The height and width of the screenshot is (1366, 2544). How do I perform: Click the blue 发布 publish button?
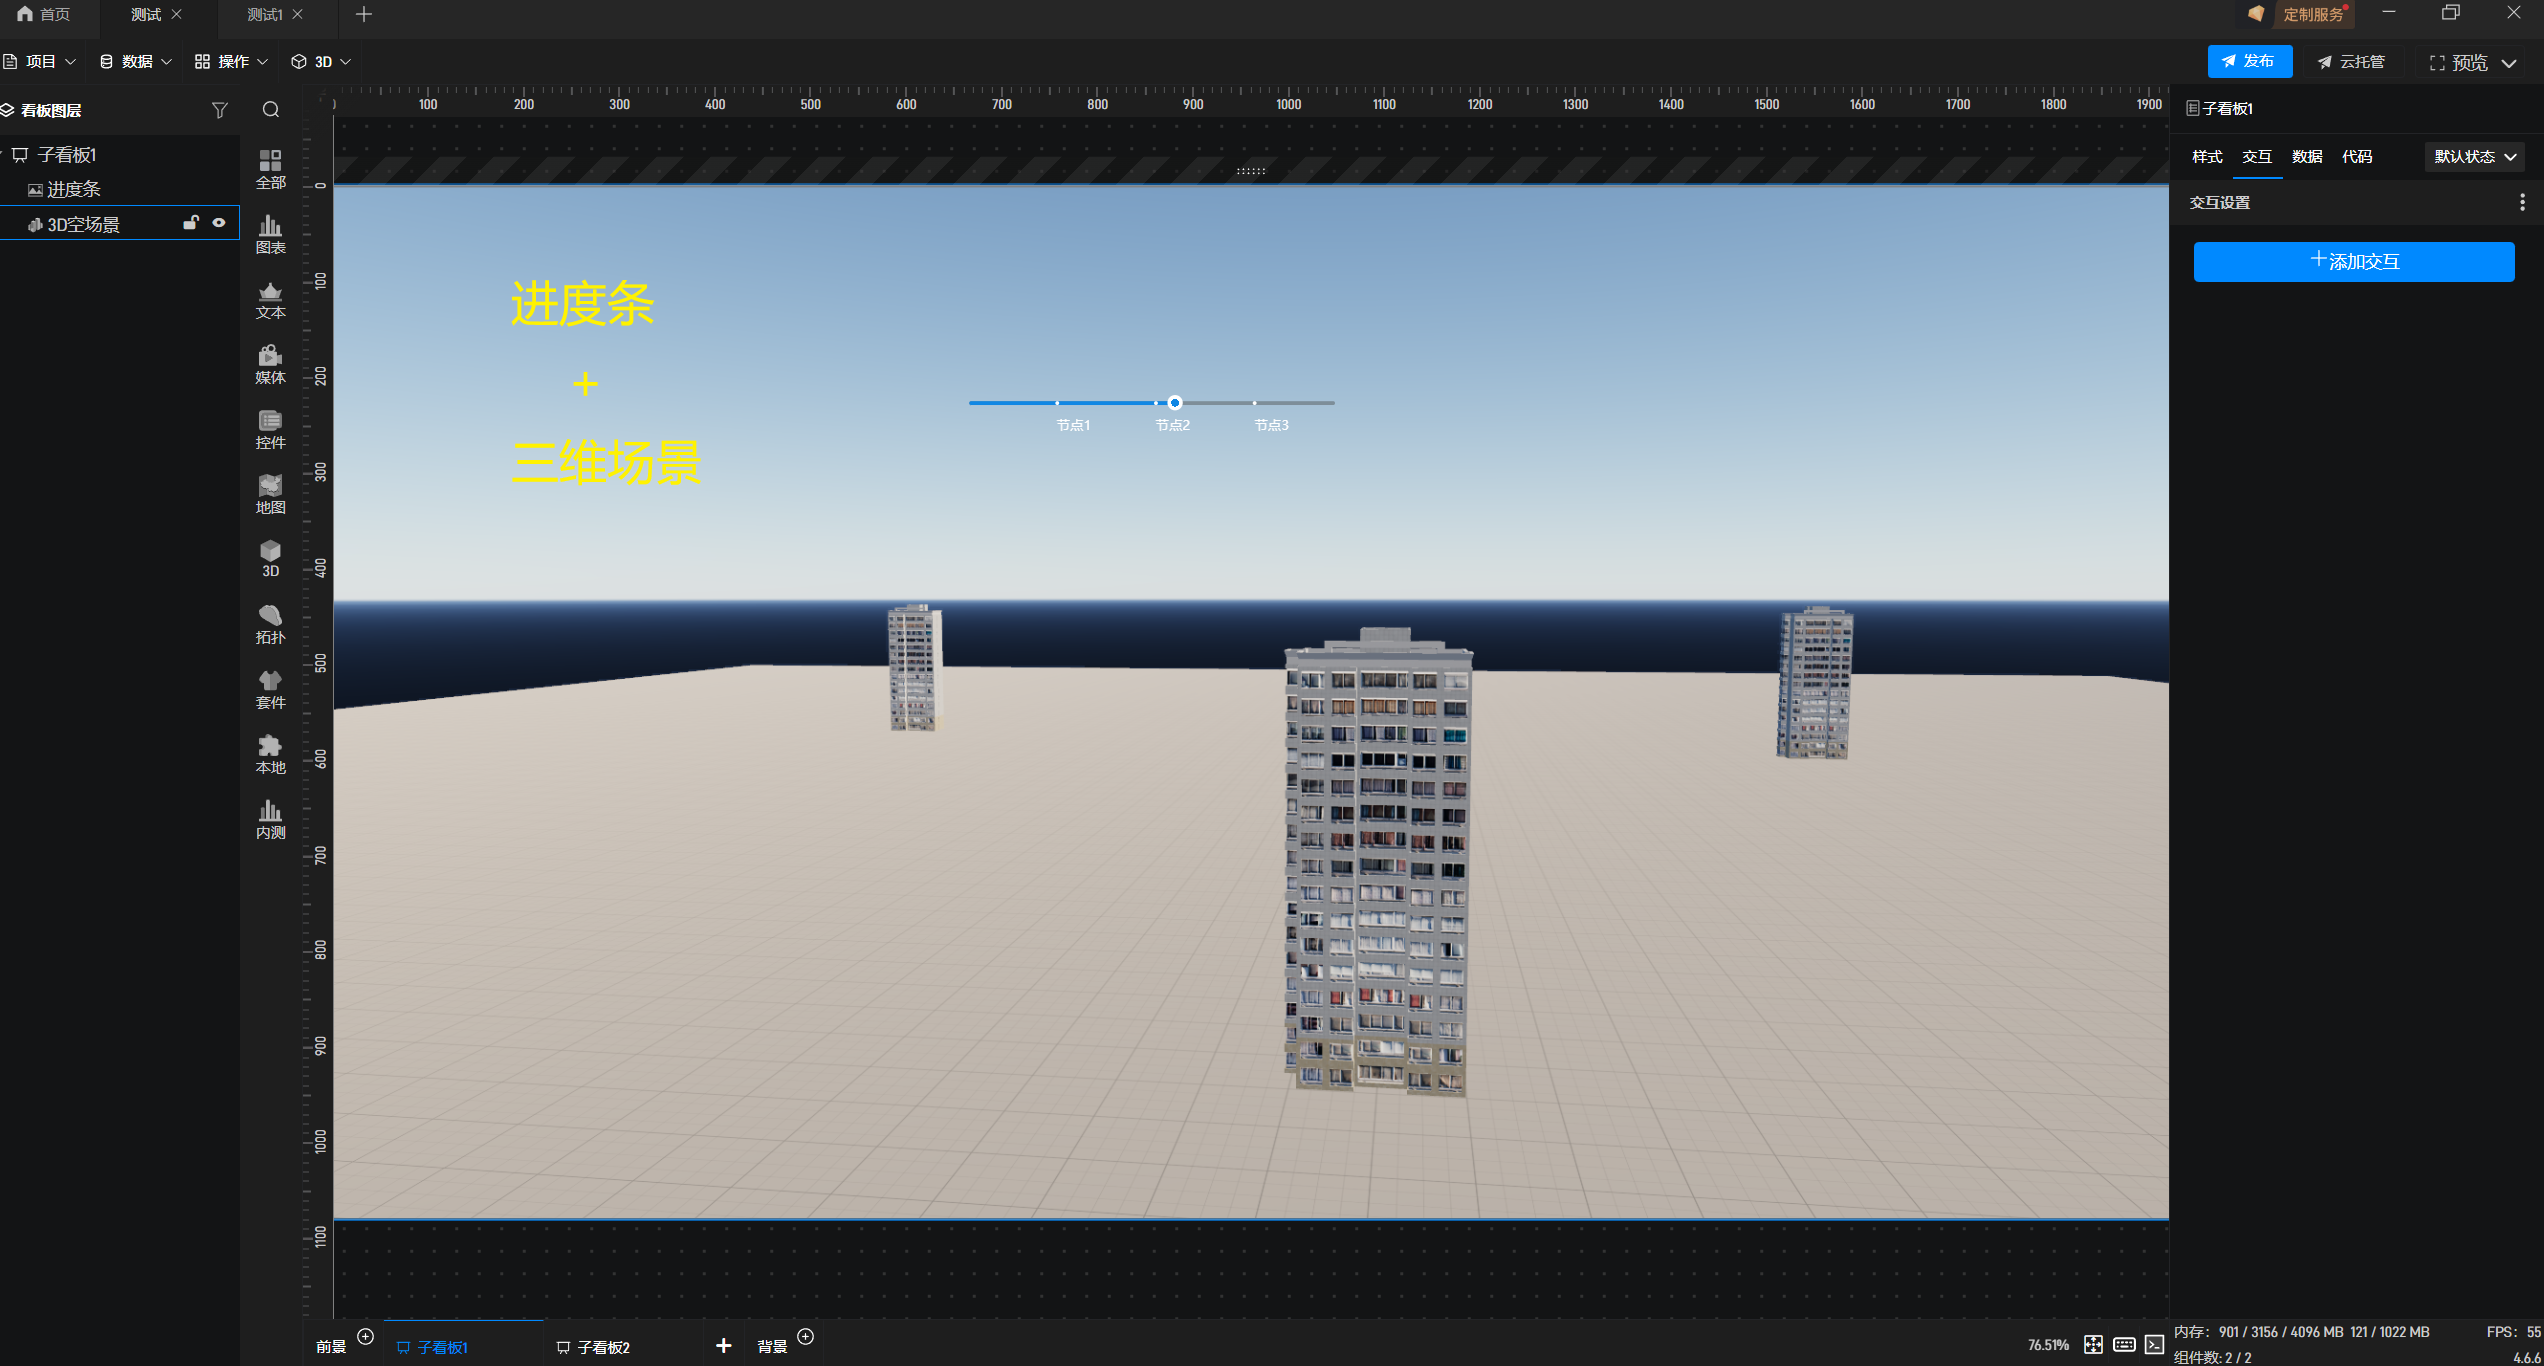click(2249, 61)
